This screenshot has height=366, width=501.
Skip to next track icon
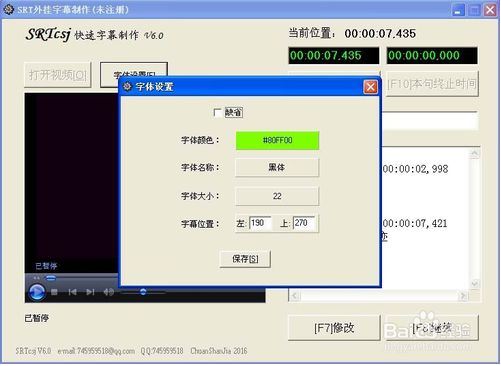pos(90,292)
